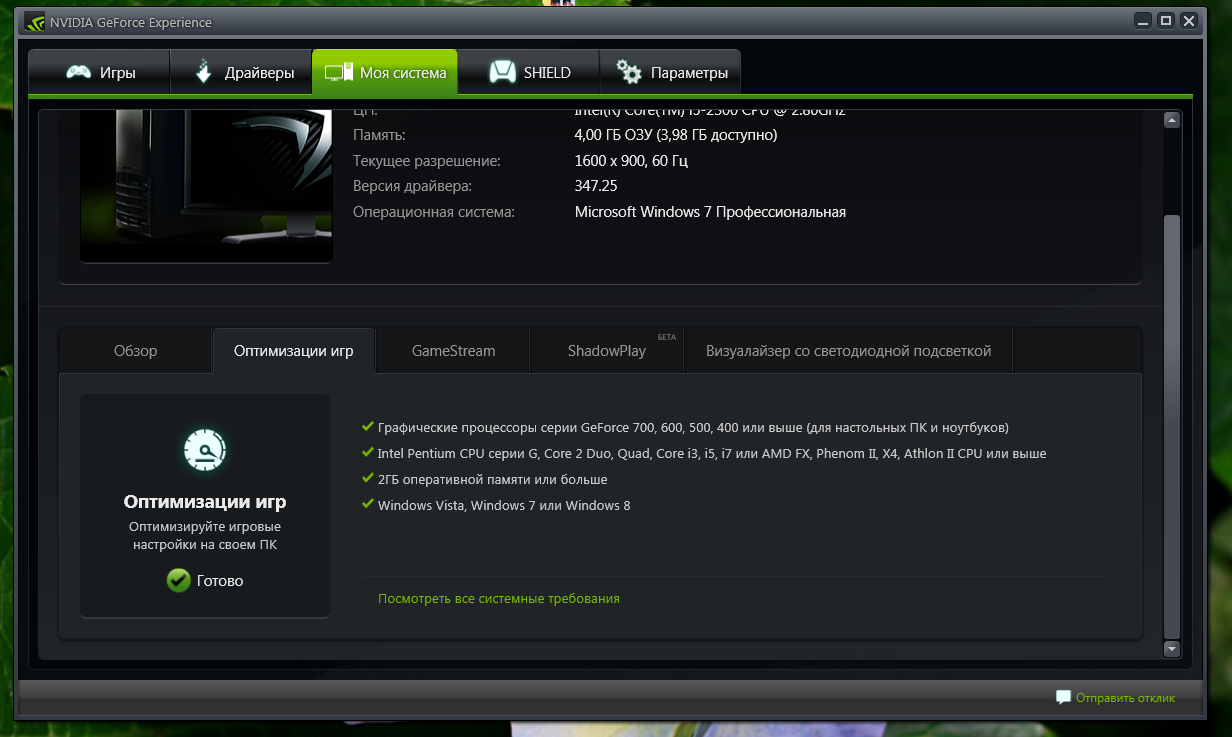Click checkmark beside 2ГБ оперативной памяти
Image resolution: width=1232 pixels, height=737 pixels.
368,478
